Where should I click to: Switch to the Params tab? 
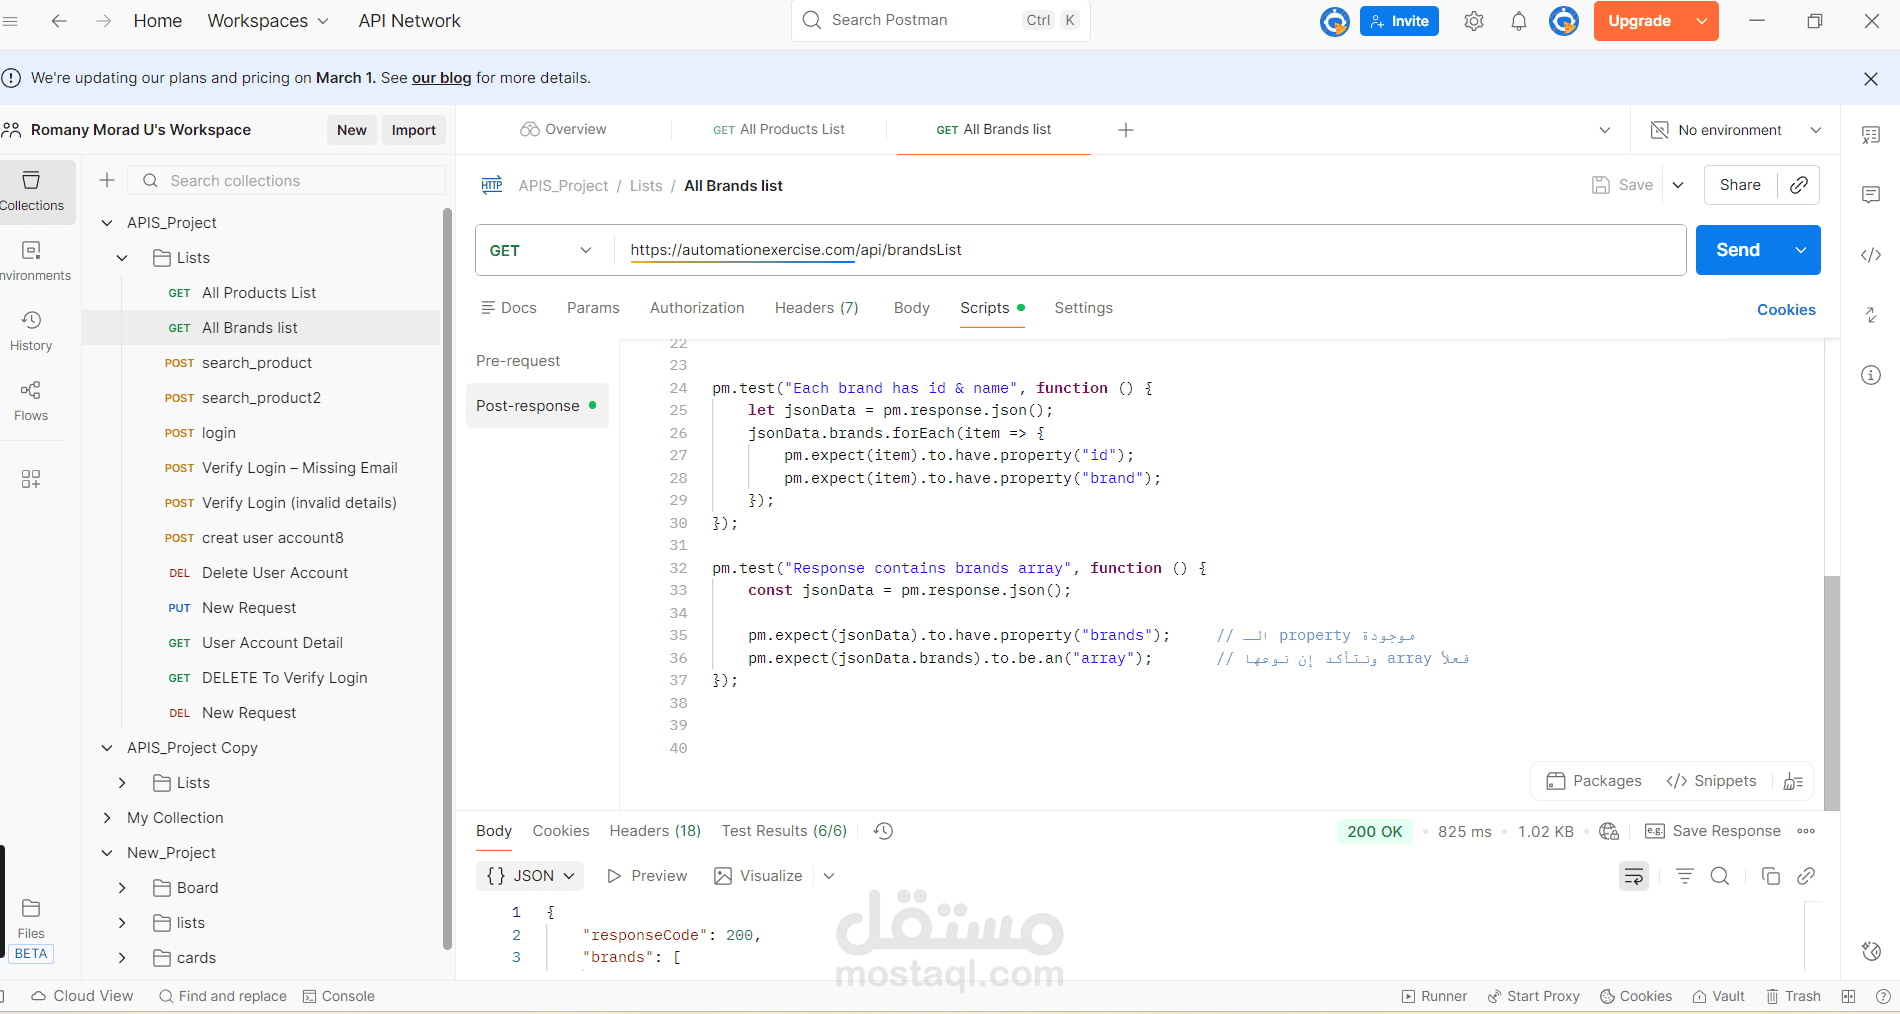click(x=593, y=308)
